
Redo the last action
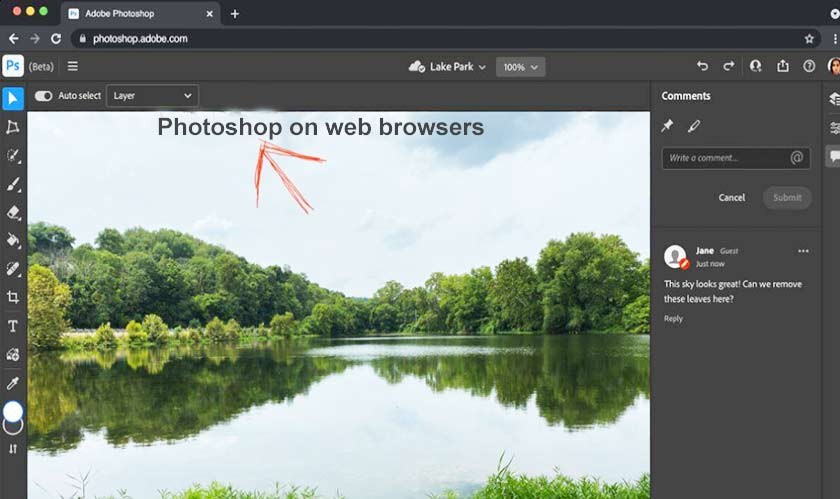pos(729,66)
